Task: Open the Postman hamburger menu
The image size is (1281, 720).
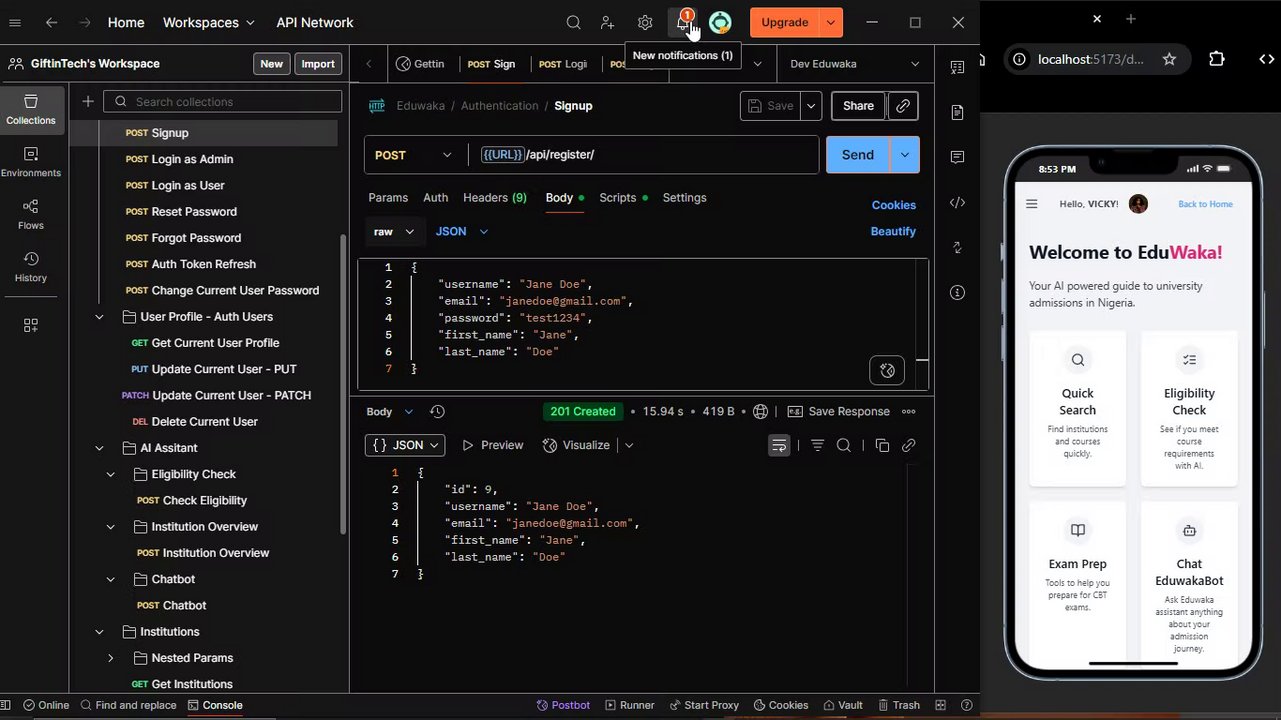Action: [14, 22]
